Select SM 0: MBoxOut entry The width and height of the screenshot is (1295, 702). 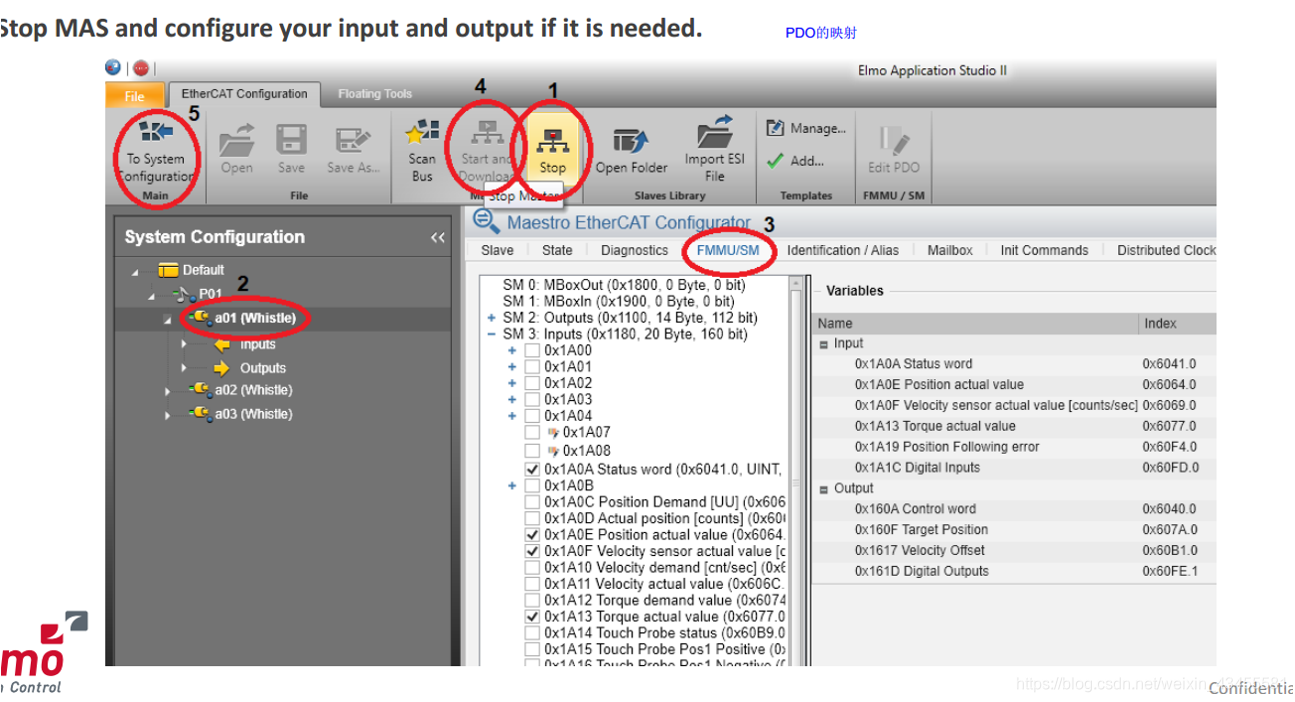point(624,285)
